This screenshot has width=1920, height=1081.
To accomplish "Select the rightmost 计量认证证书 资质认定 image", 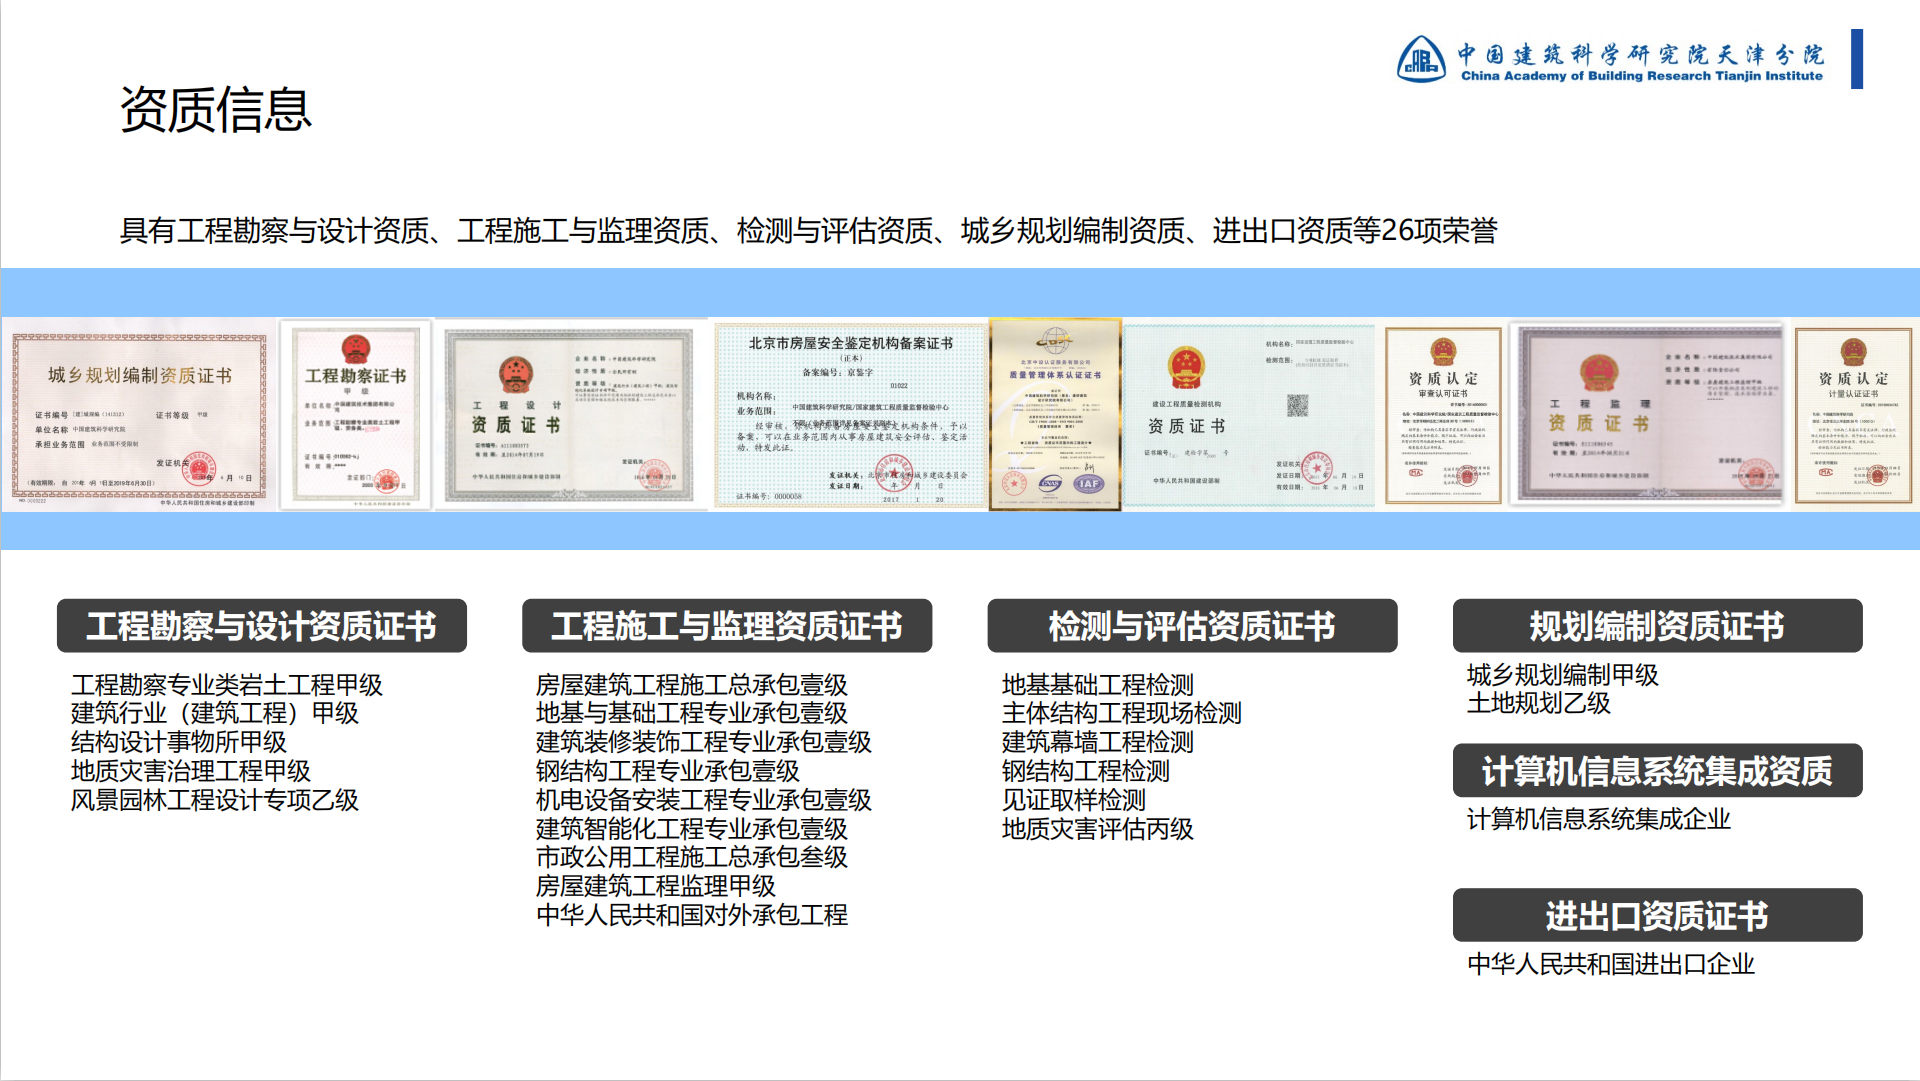I will tap(1853, 415).
